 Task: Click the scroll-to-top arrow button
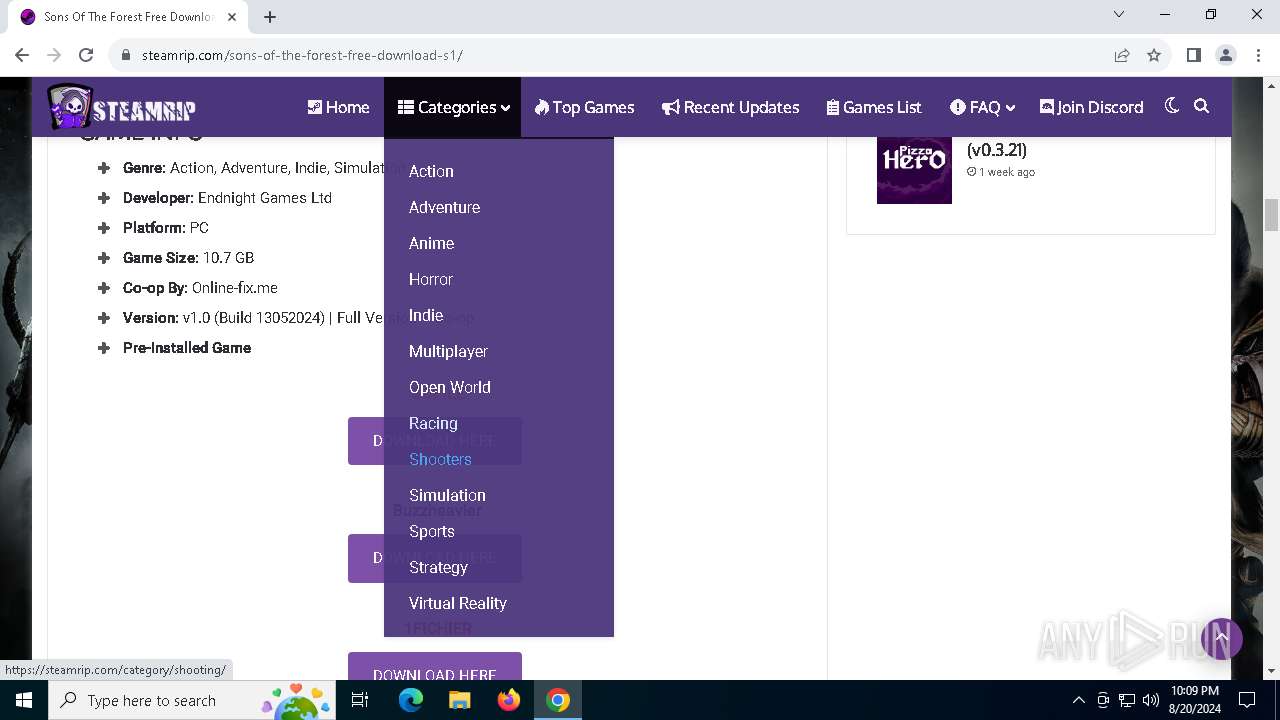pyautogui.click(x=1221, y=637)
